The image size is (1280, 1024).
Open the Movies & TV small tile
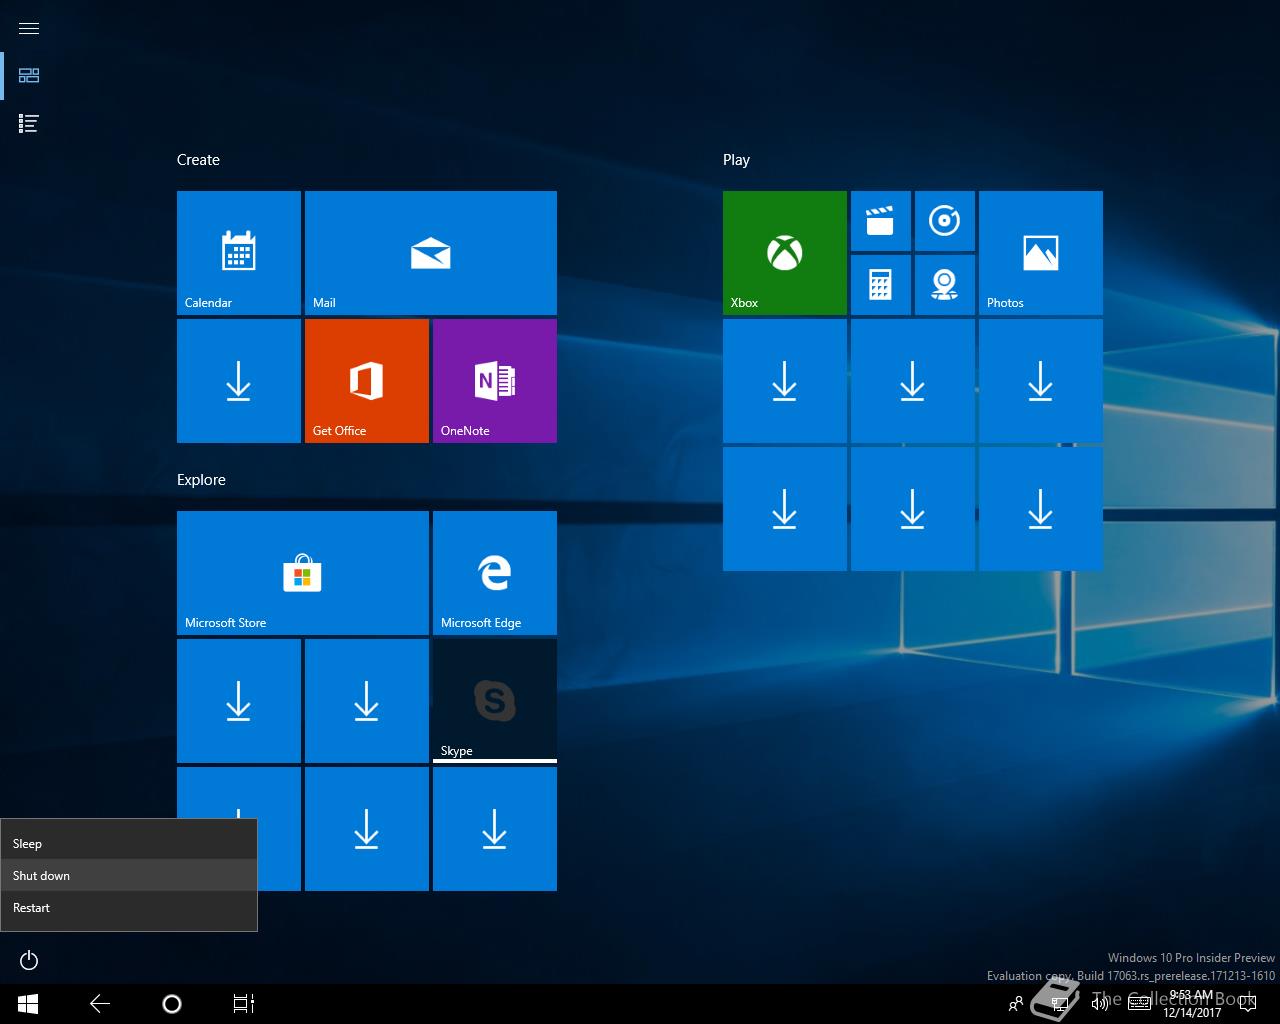coord(881,221)
